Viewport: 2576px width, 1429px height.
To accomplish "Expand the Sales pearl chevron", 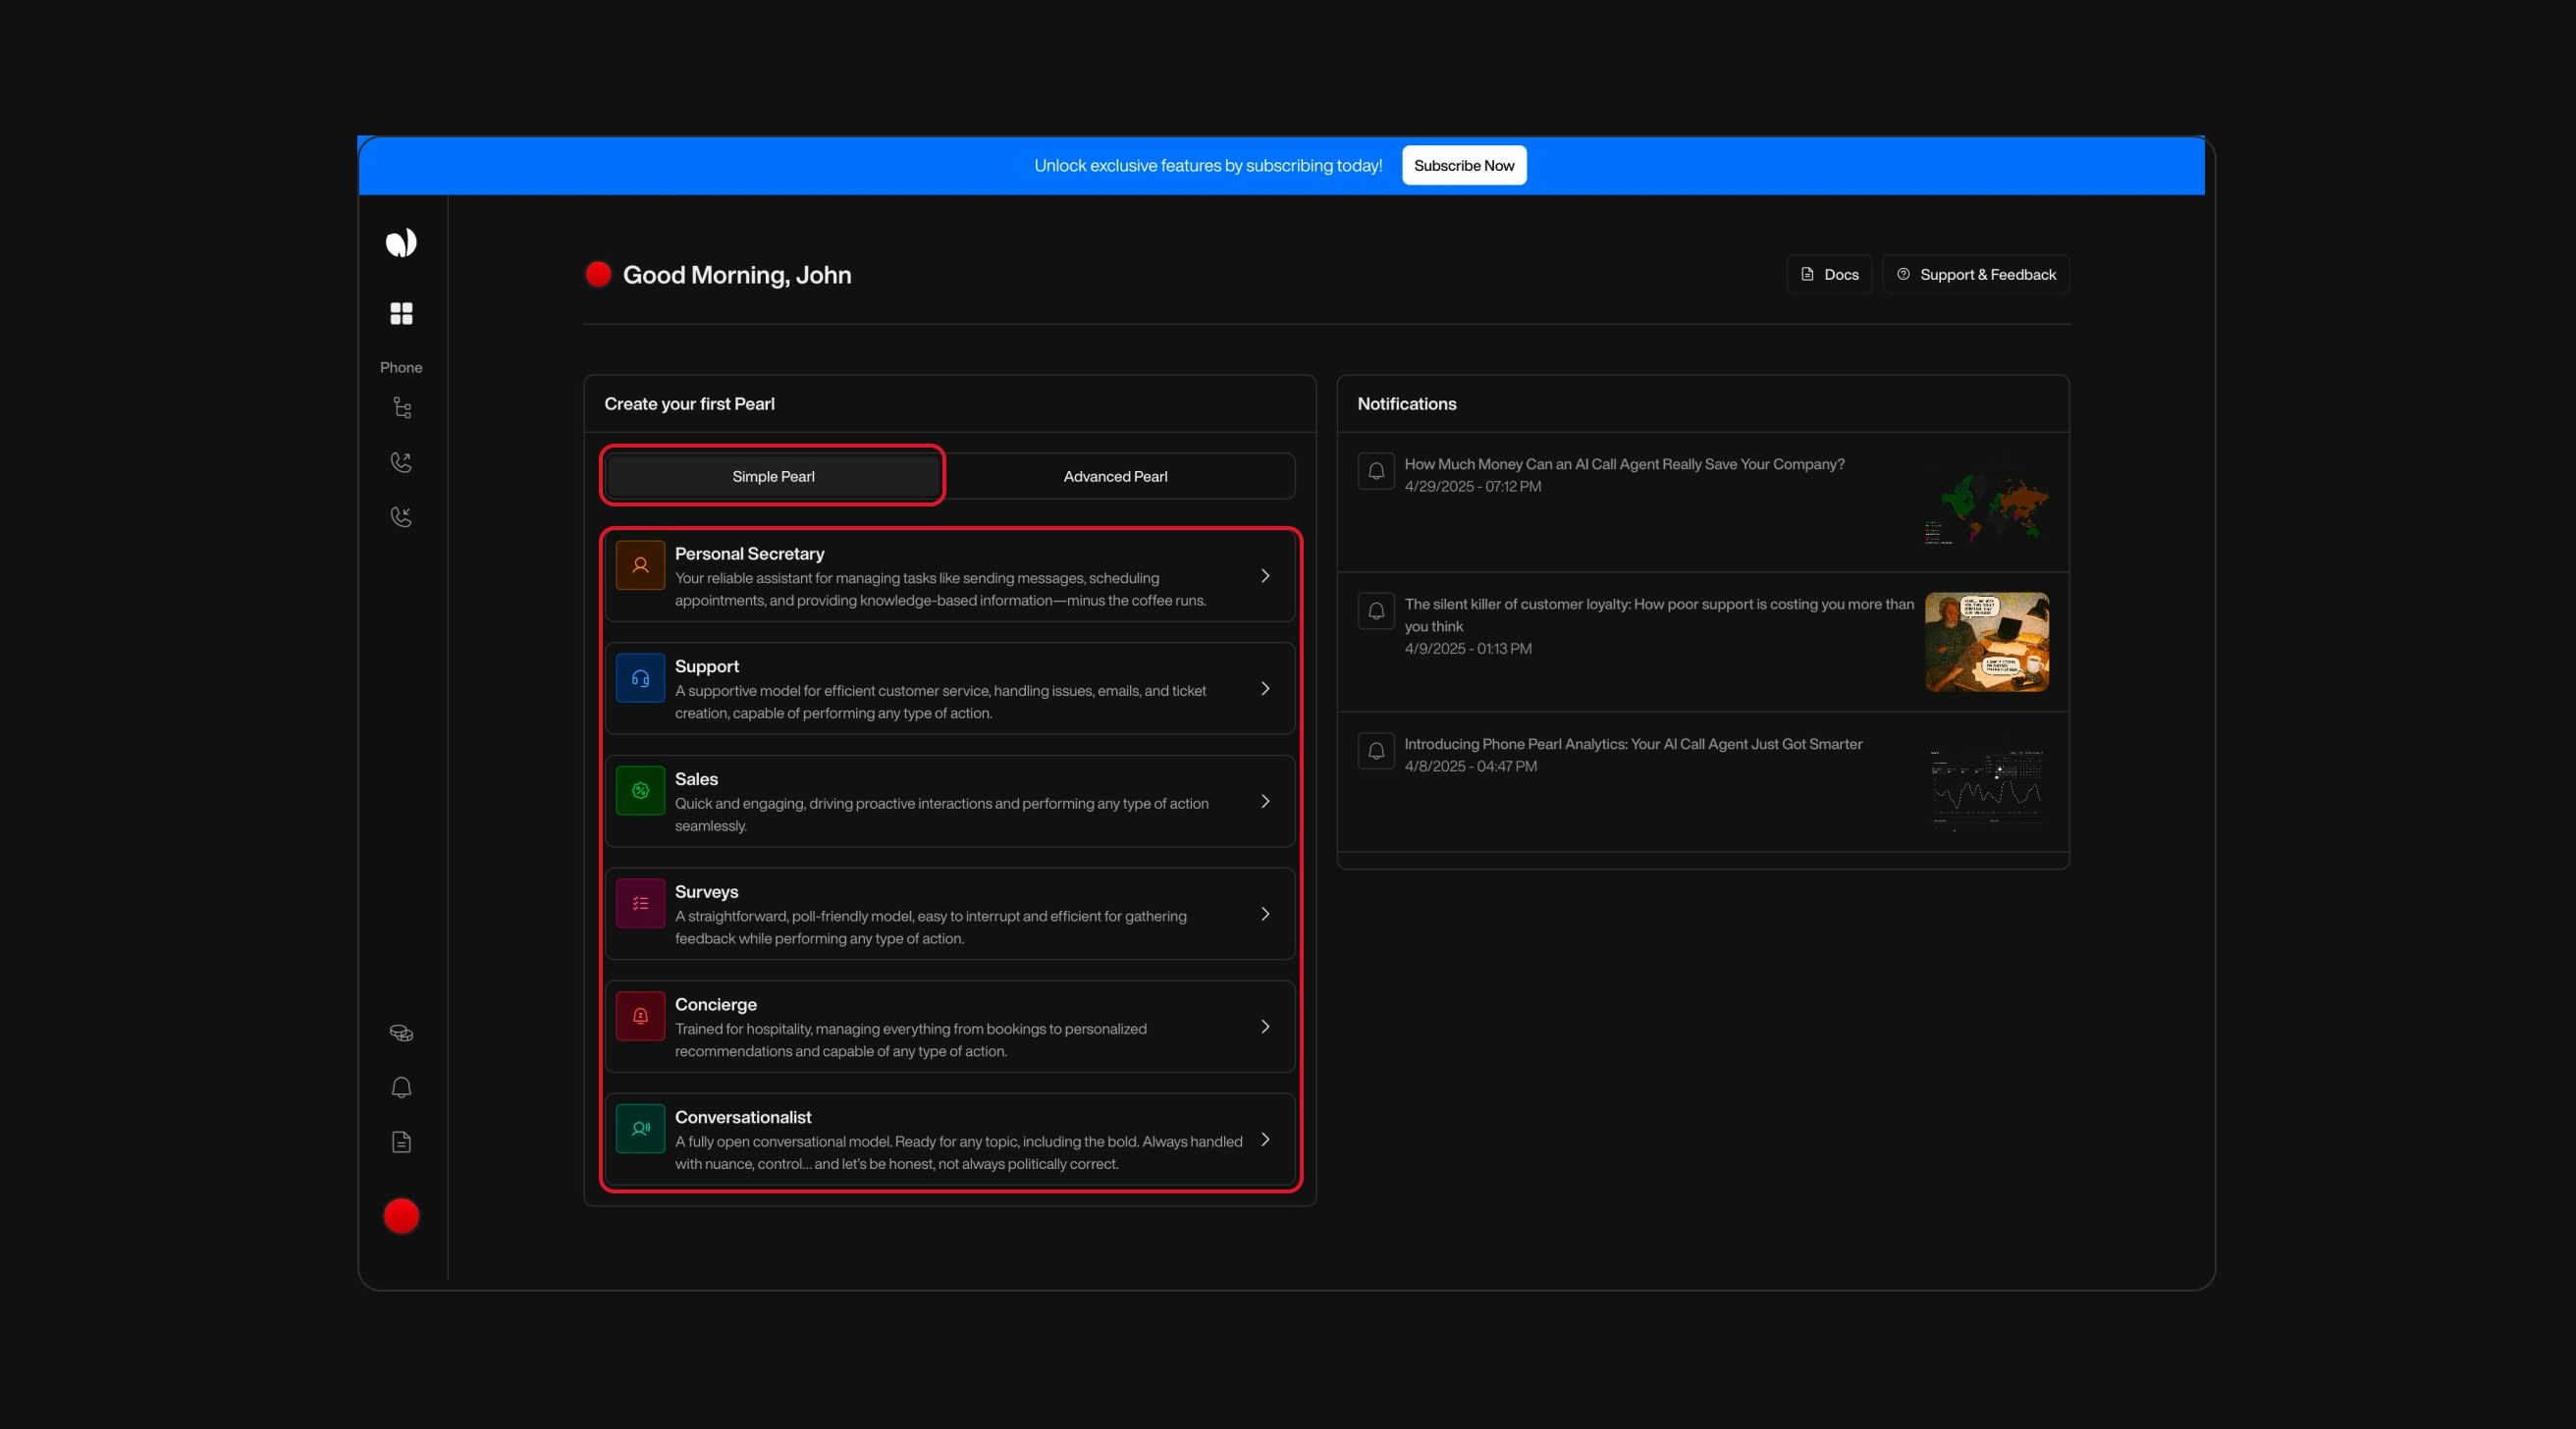I will 1265,800.
